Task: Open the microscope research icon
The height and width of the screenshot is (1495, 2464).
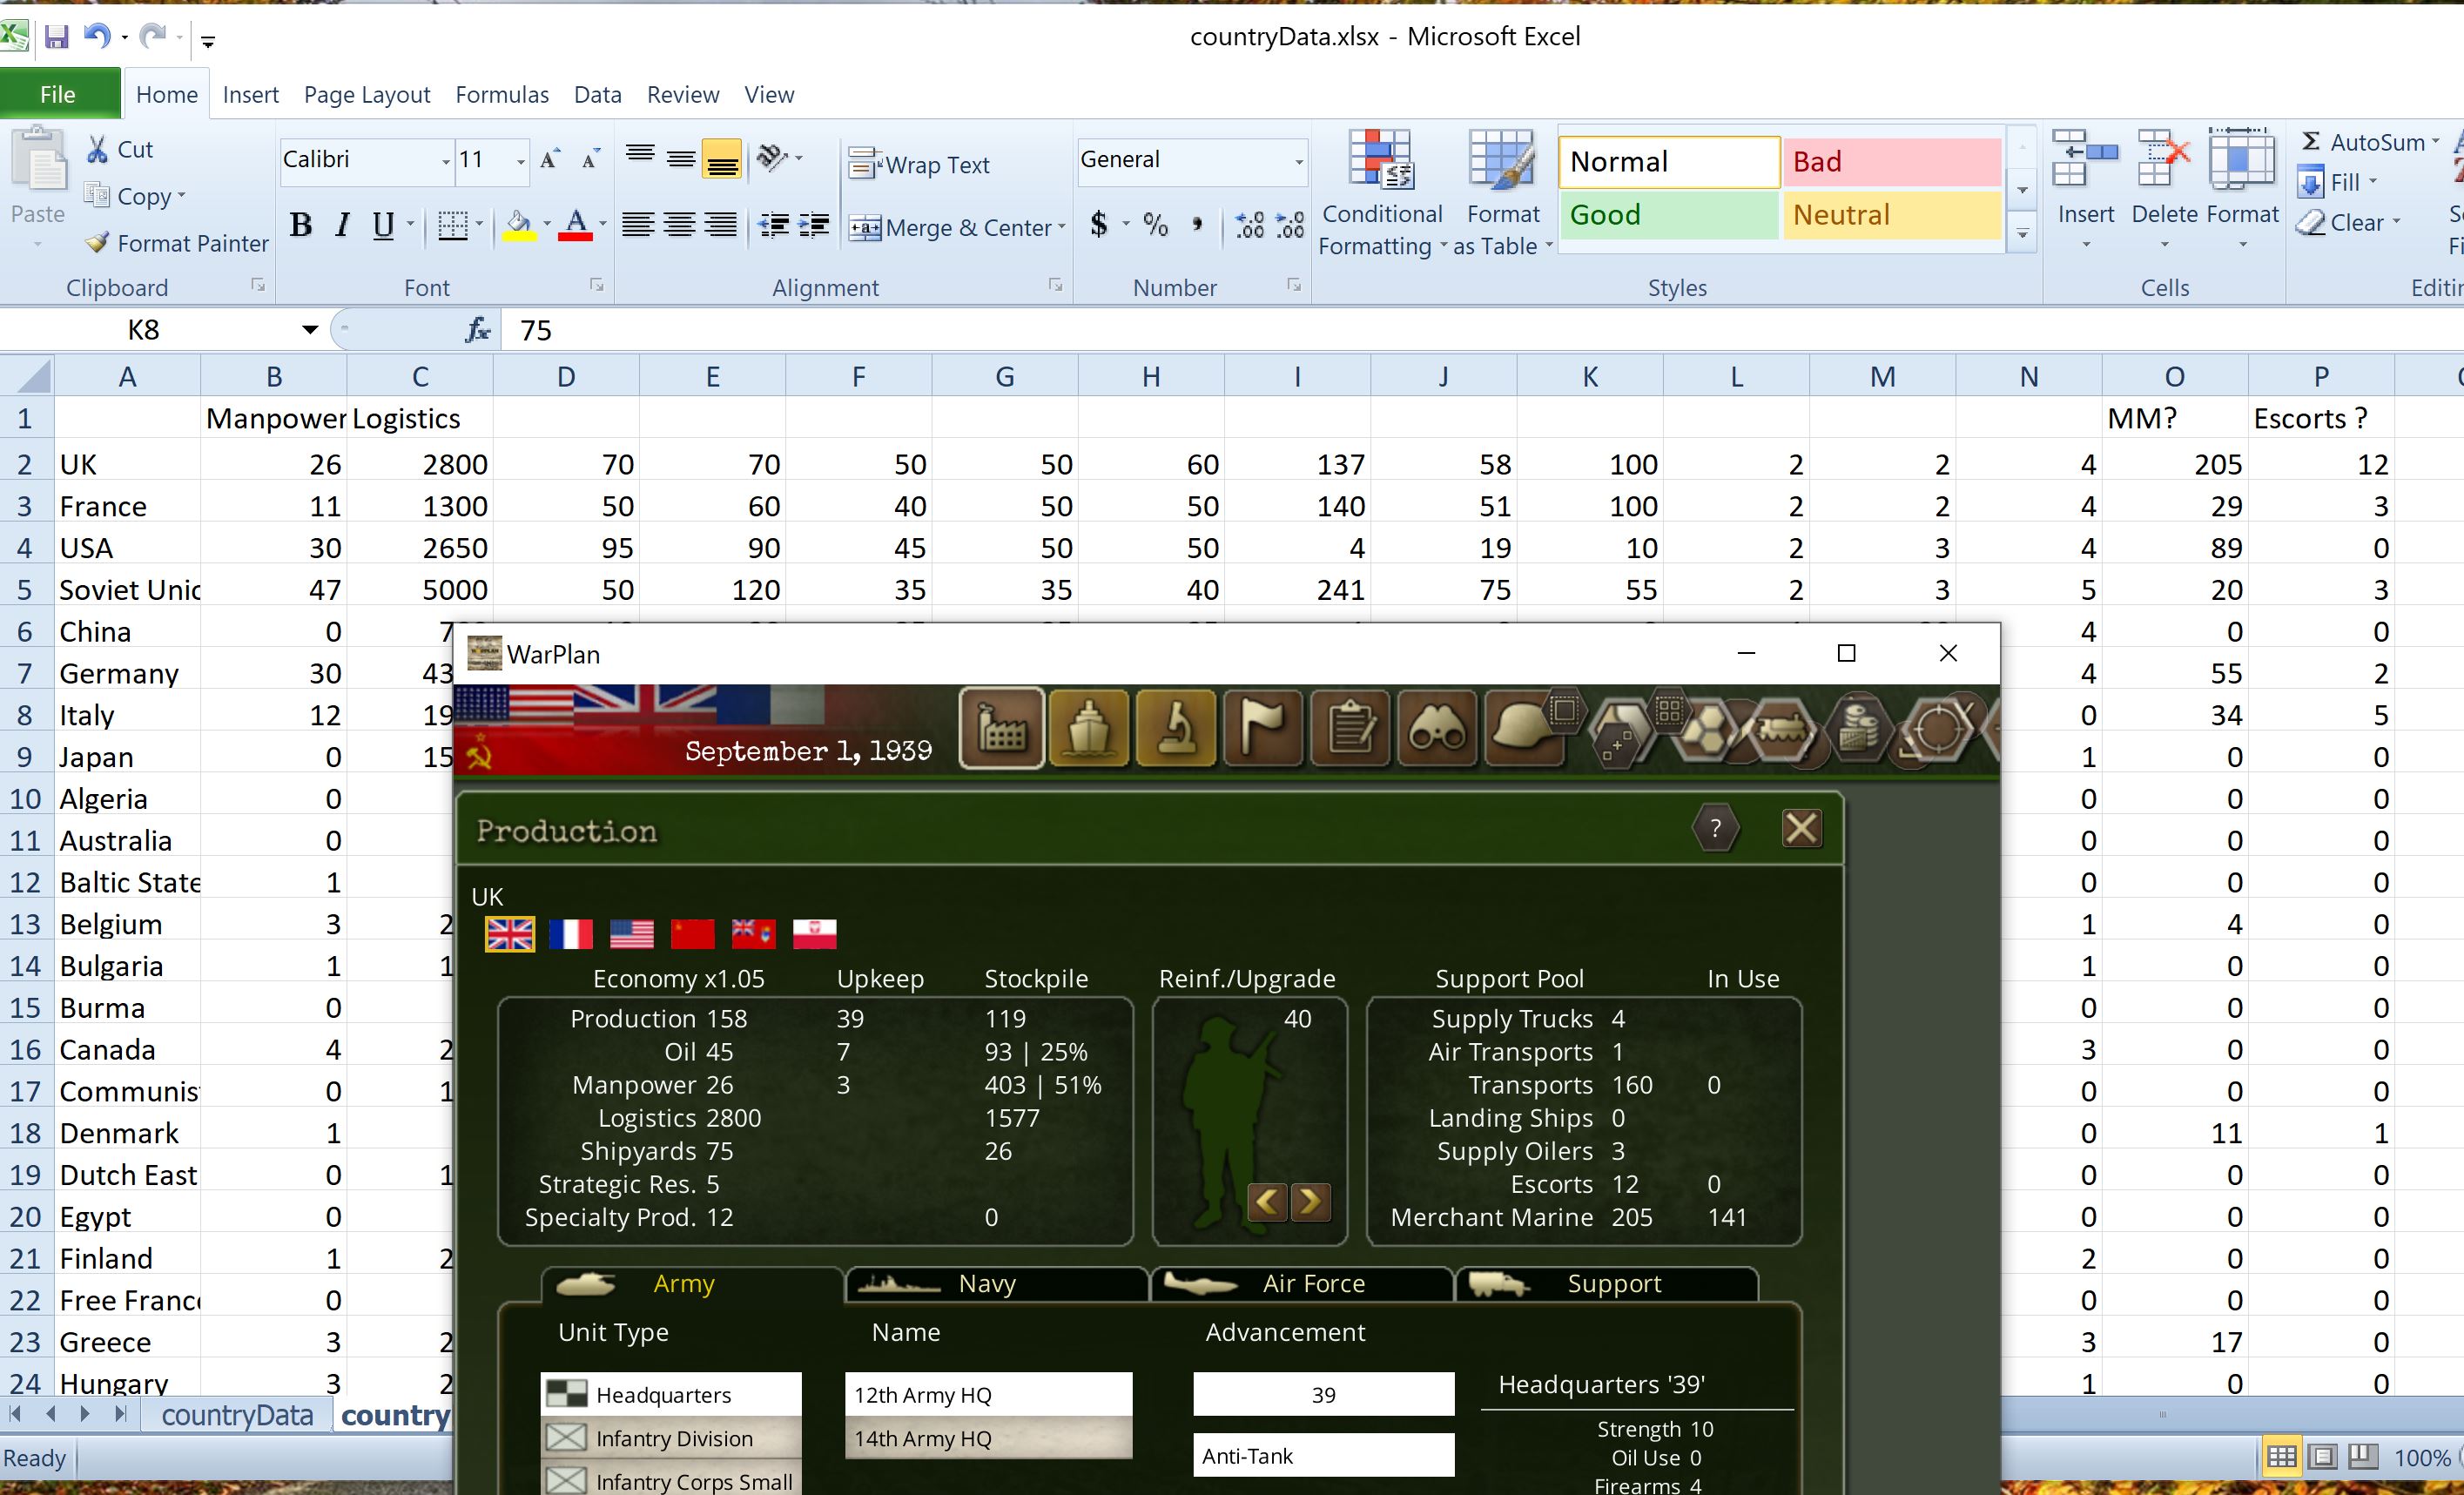Action: pos(1175,729)
